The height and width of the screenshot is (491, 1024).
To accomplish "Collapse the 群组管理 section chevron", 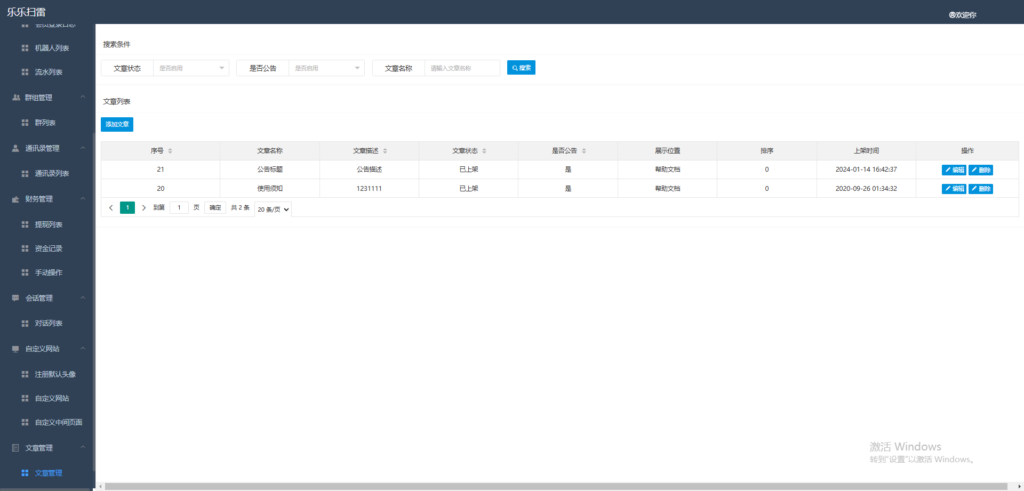I will (82, 97).
